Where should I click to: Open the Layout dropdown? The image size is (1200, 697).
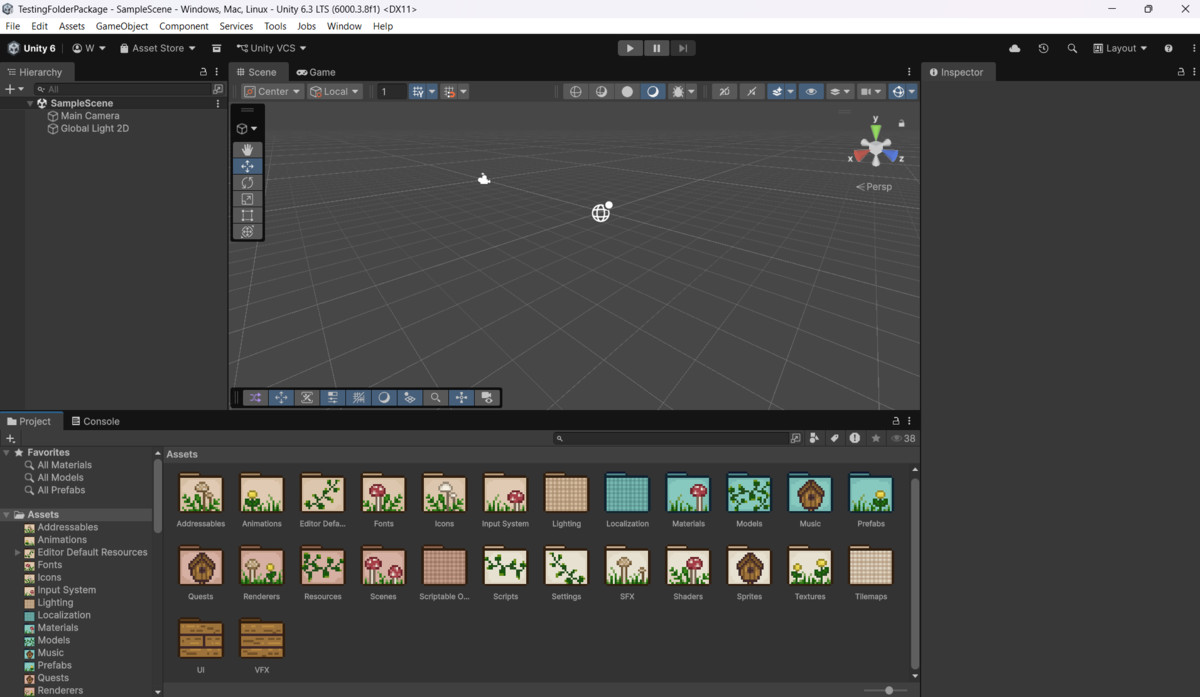pyautogui.click(x=1120, y=48)
